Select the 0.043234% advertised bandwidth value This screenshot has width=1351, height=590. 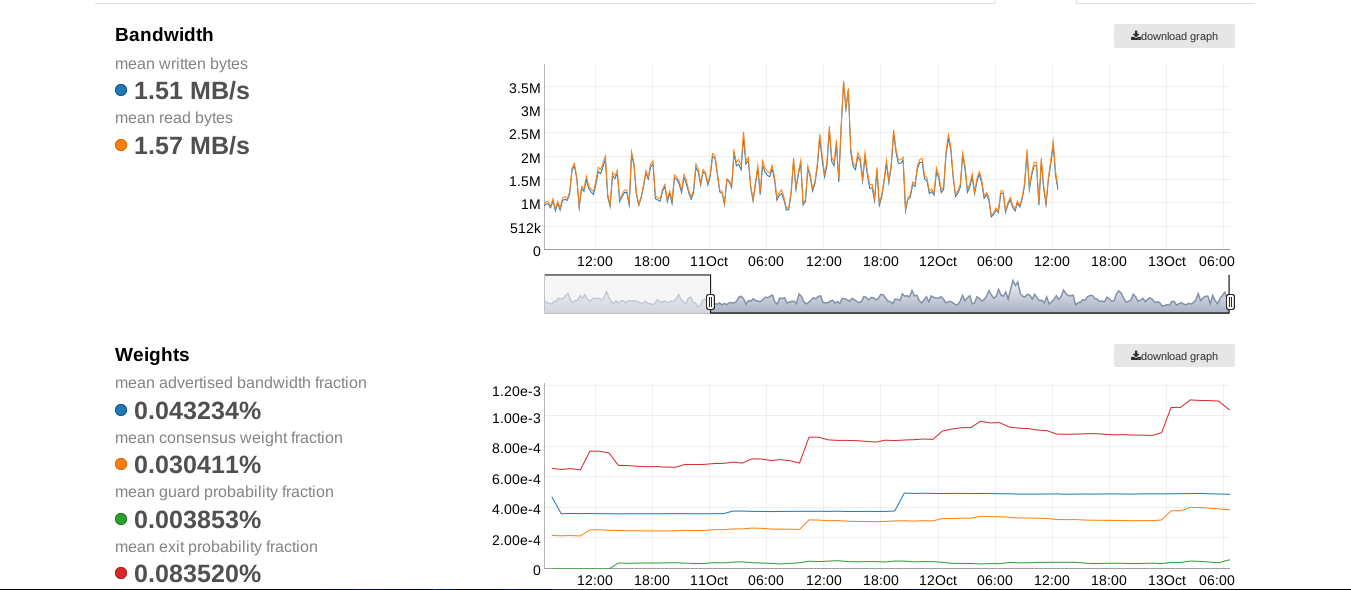(197, 411)
